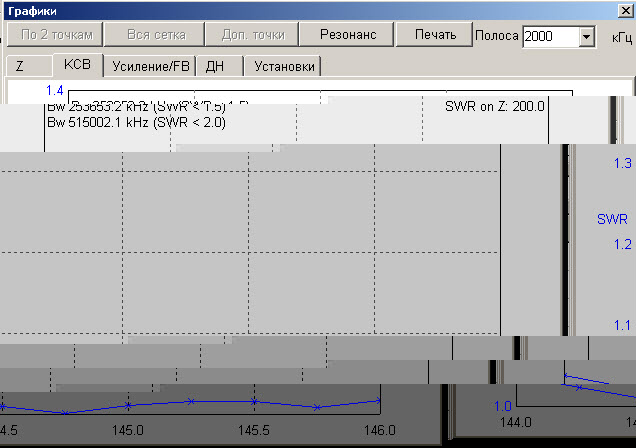Screen dimensions: 636x448
Task: Click the Bw 515002.1 kHz text line
Action: pos(137,122)
